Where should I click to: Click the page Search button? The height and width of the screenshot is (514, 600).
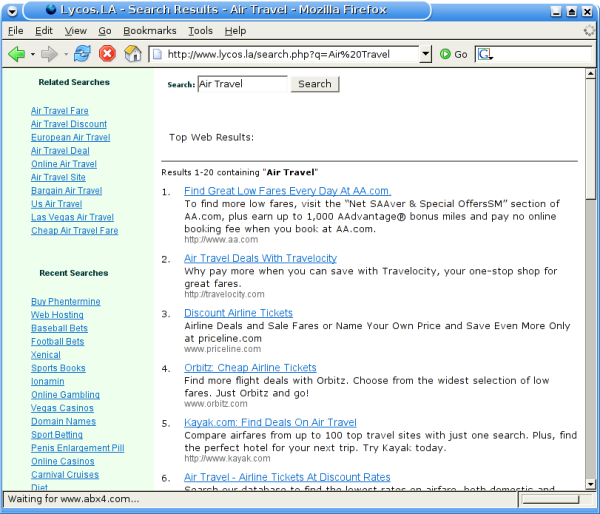315,84
